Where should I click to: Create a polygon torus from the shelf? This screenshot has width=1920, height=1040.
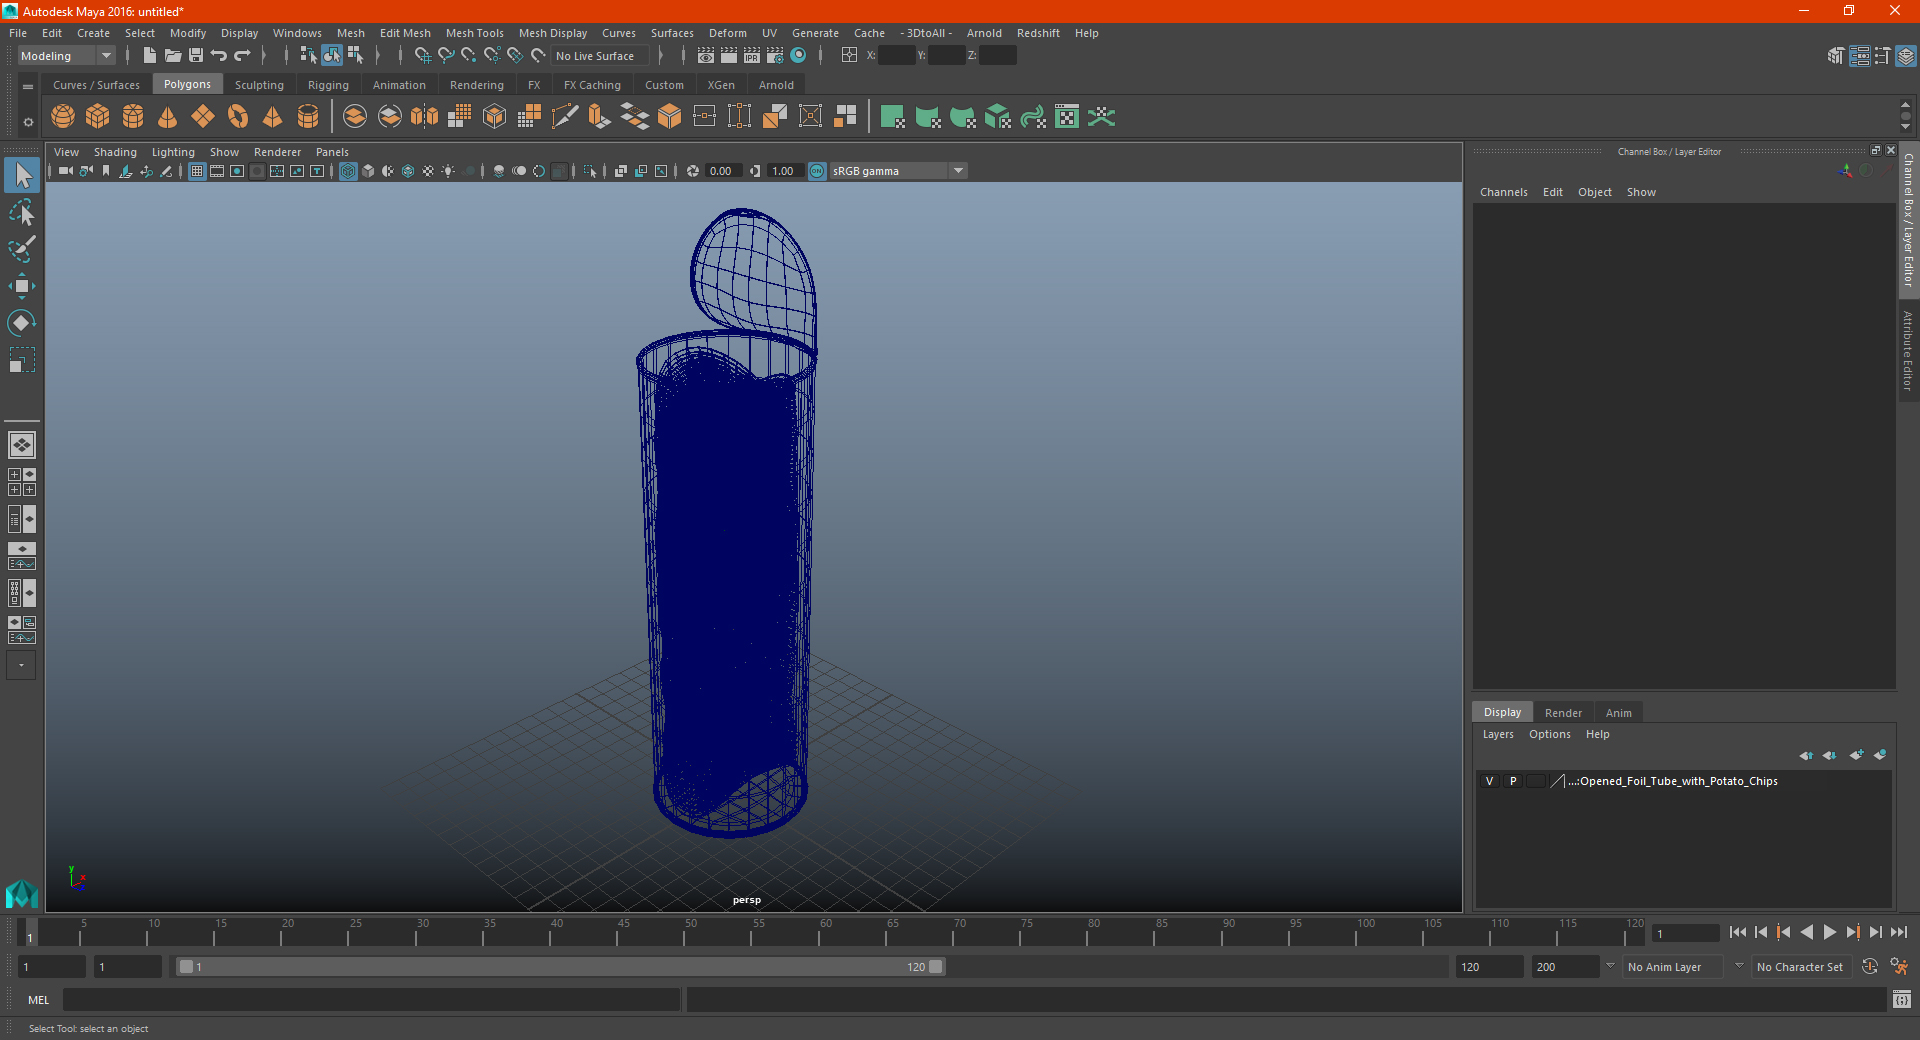238,117
